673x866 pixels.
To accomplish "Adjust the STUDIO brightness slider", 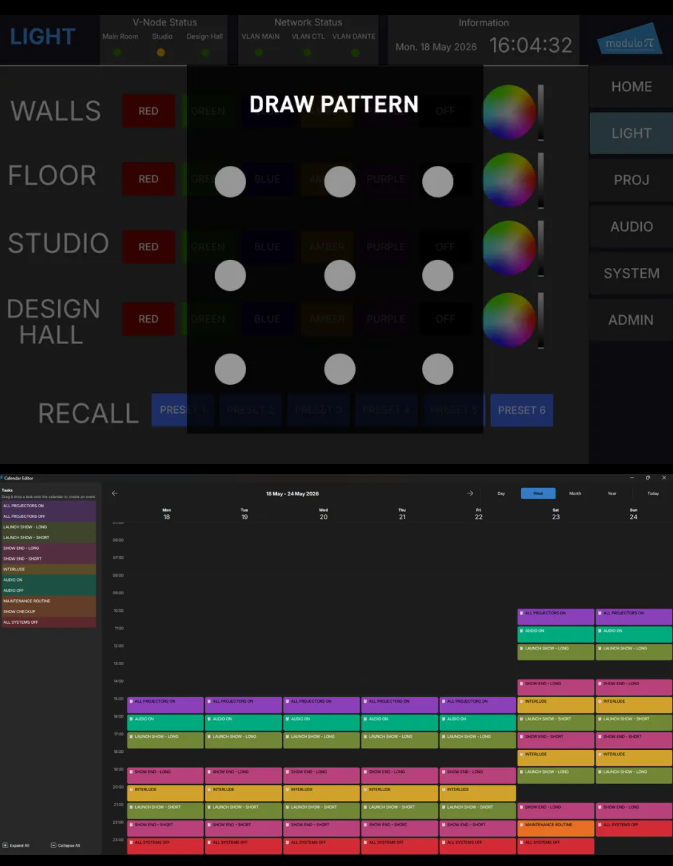I will (541, 249).
